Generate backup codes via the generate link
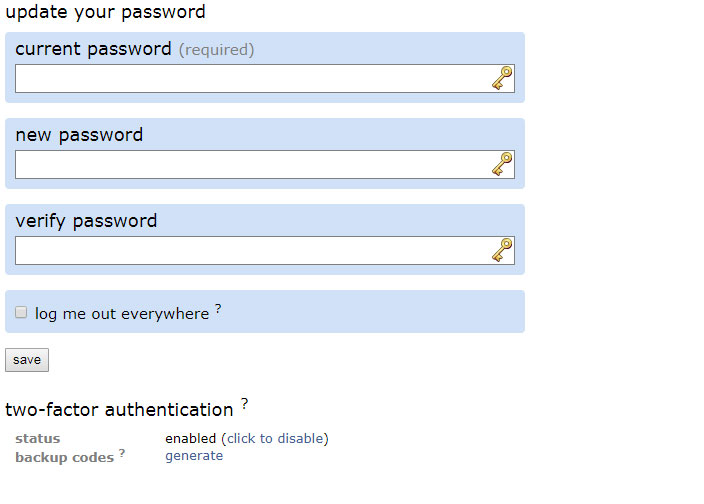This screenshot has height=504, width=704. 194,456
